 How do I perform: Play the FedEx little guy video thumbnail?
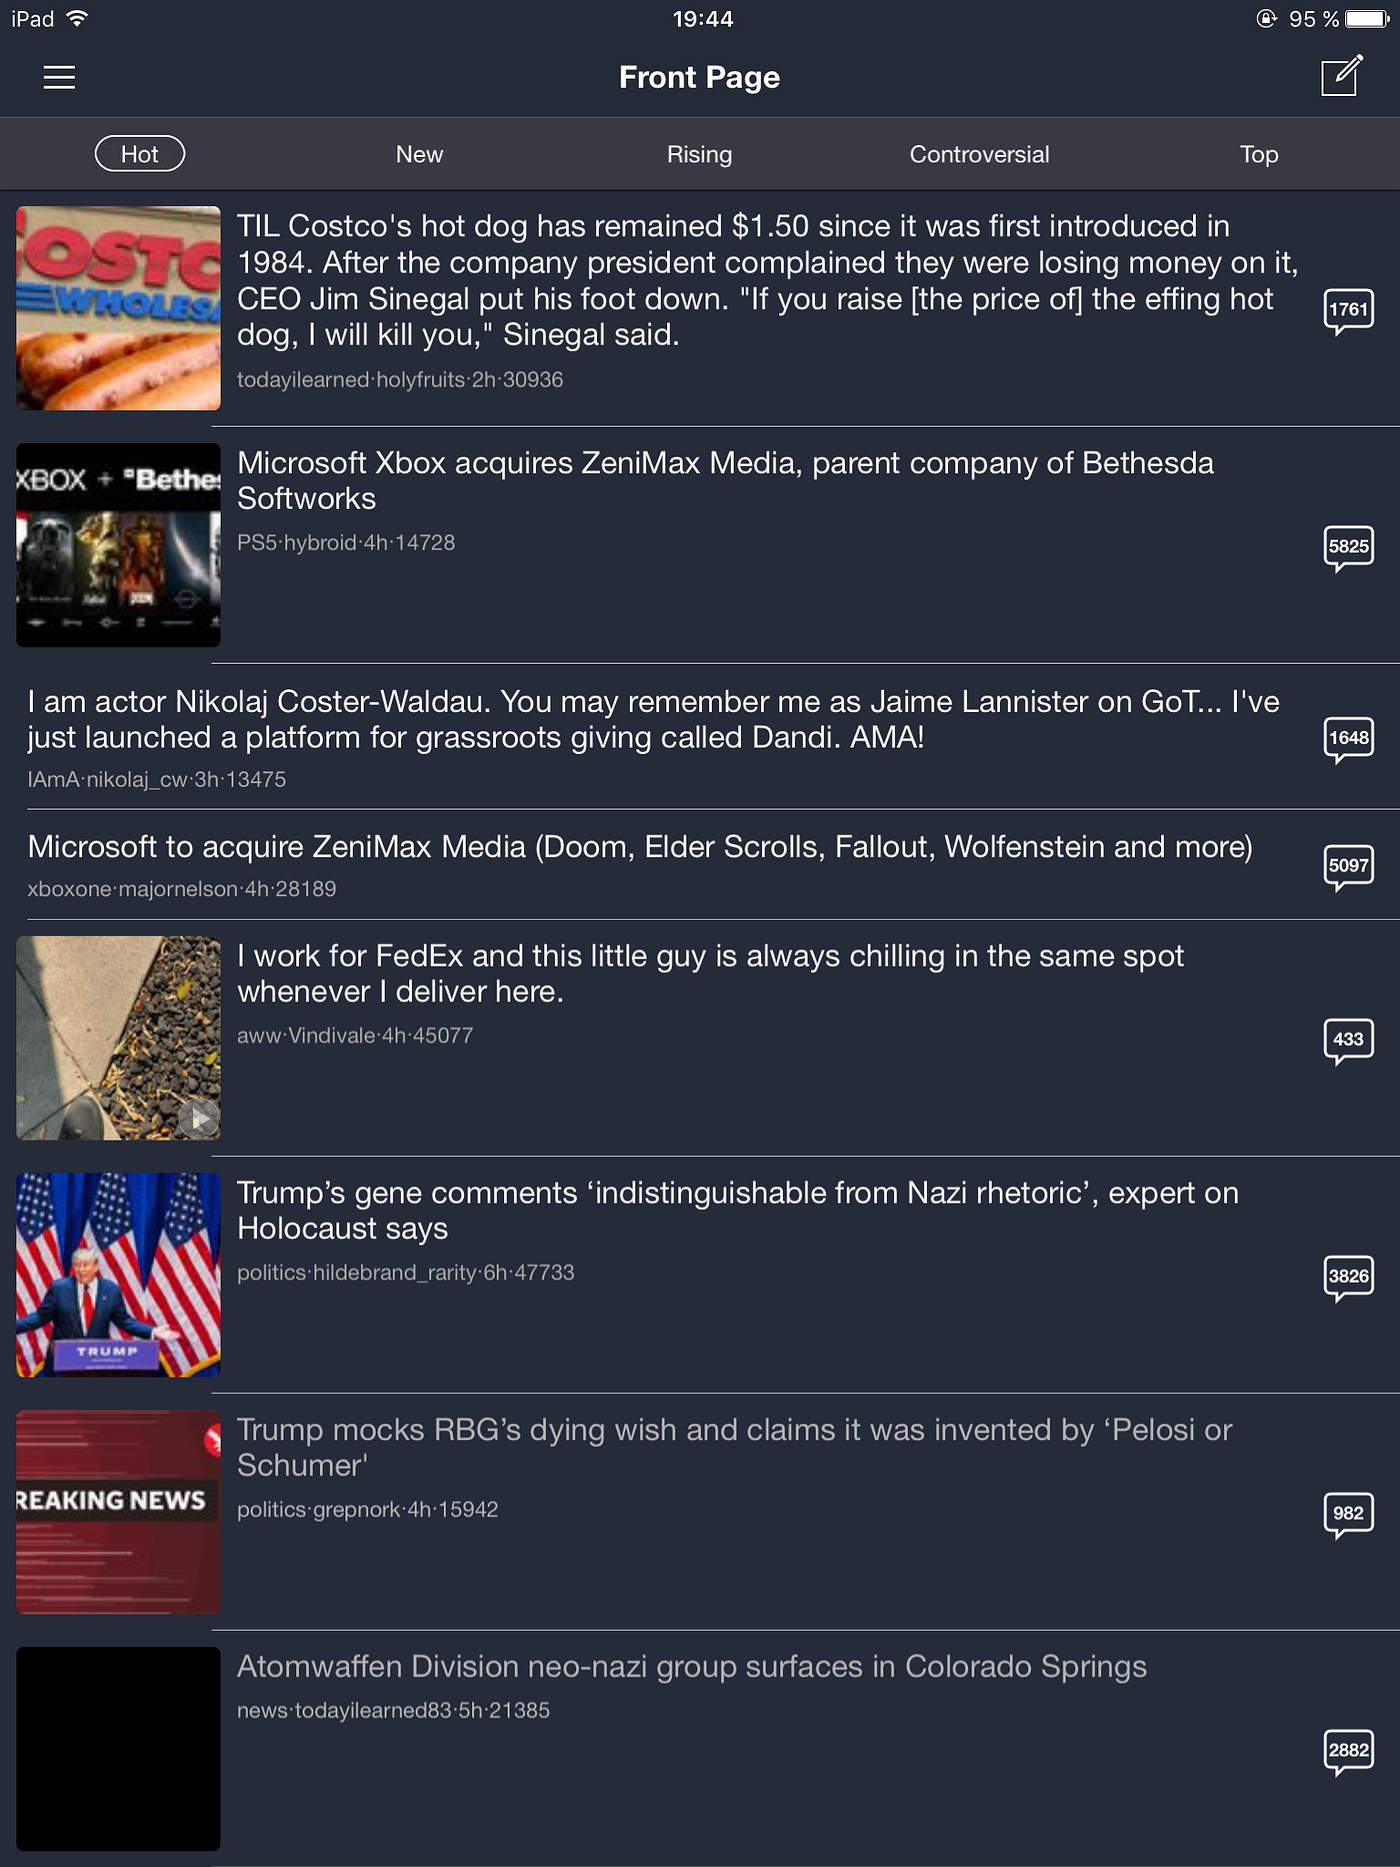pyautogui.click(x=118, y=1038)
